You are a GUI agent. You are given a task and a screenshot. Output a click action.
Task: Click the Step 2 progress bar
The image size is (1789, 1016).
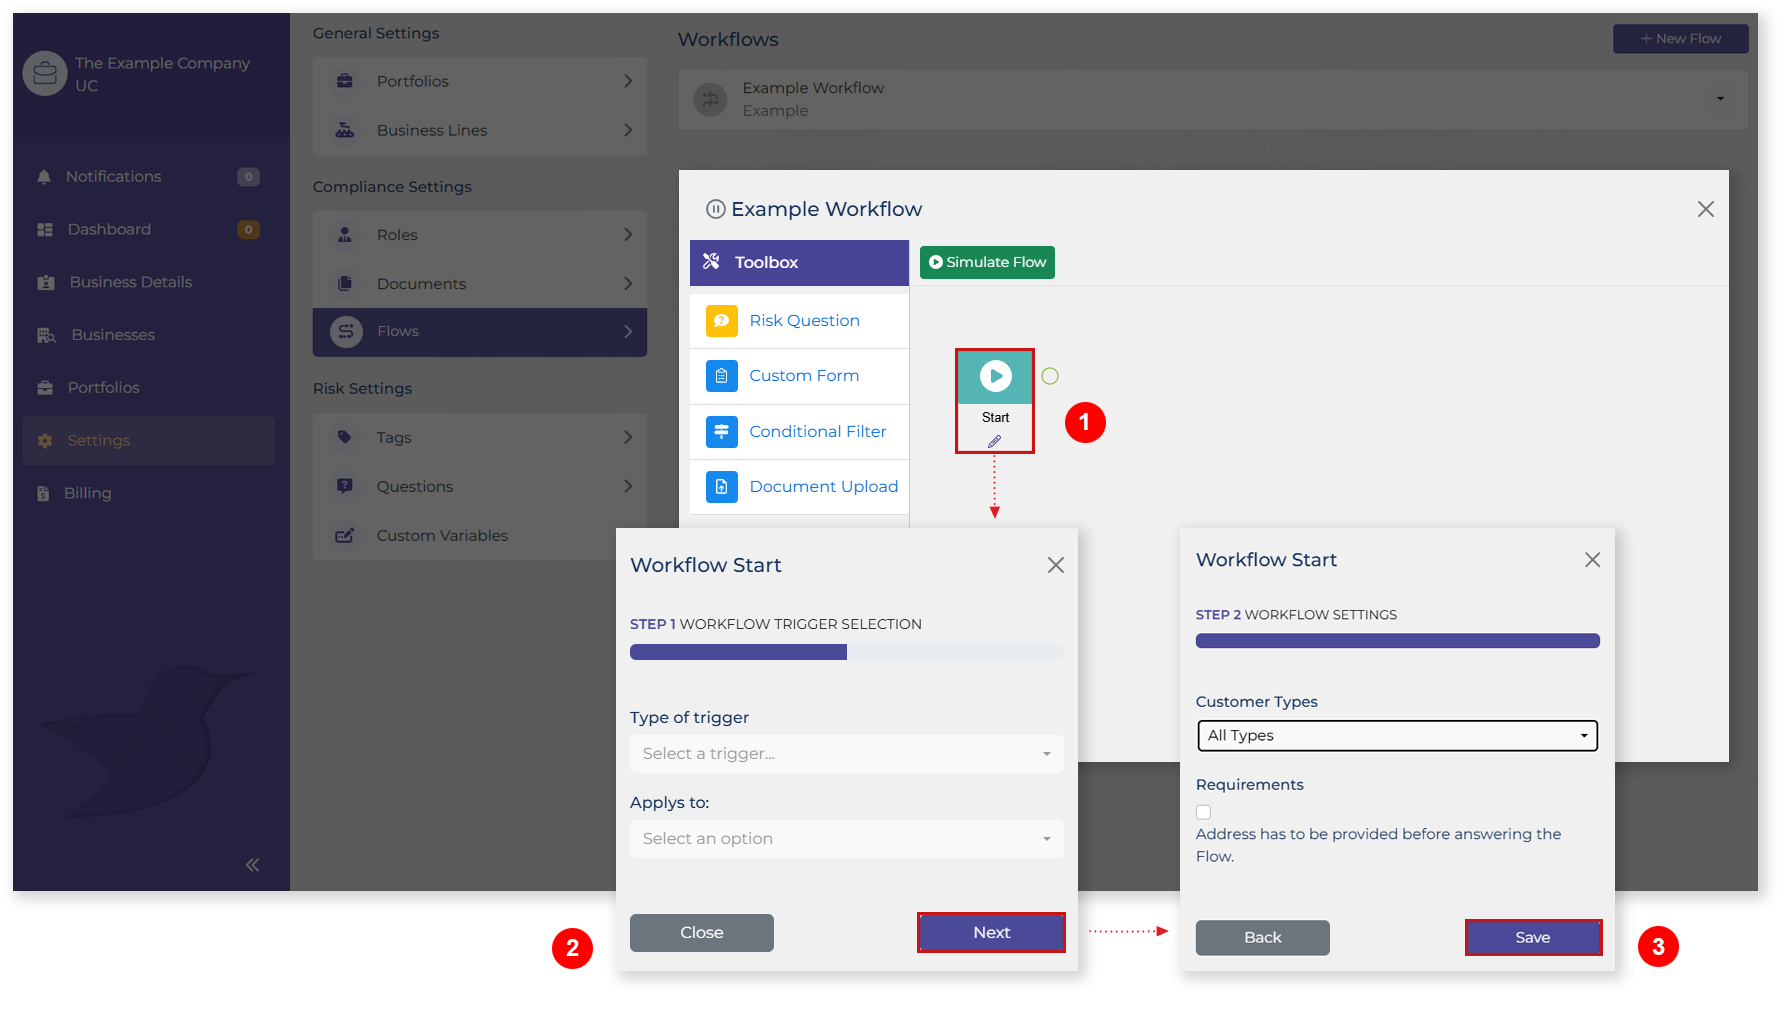(x=1396, y=640)
